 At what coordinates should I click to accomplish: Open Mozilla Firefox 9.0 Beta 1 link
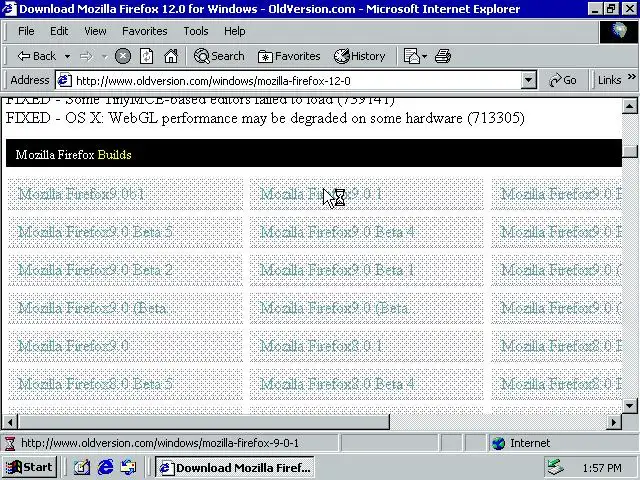337,270
